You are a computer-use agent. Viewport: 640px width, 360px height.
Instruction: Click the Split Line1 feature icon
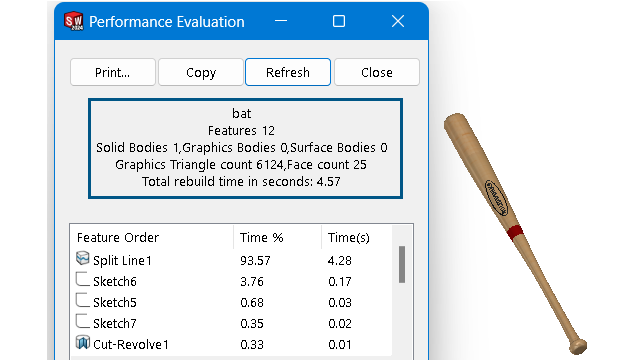click(x=82, y=258)
